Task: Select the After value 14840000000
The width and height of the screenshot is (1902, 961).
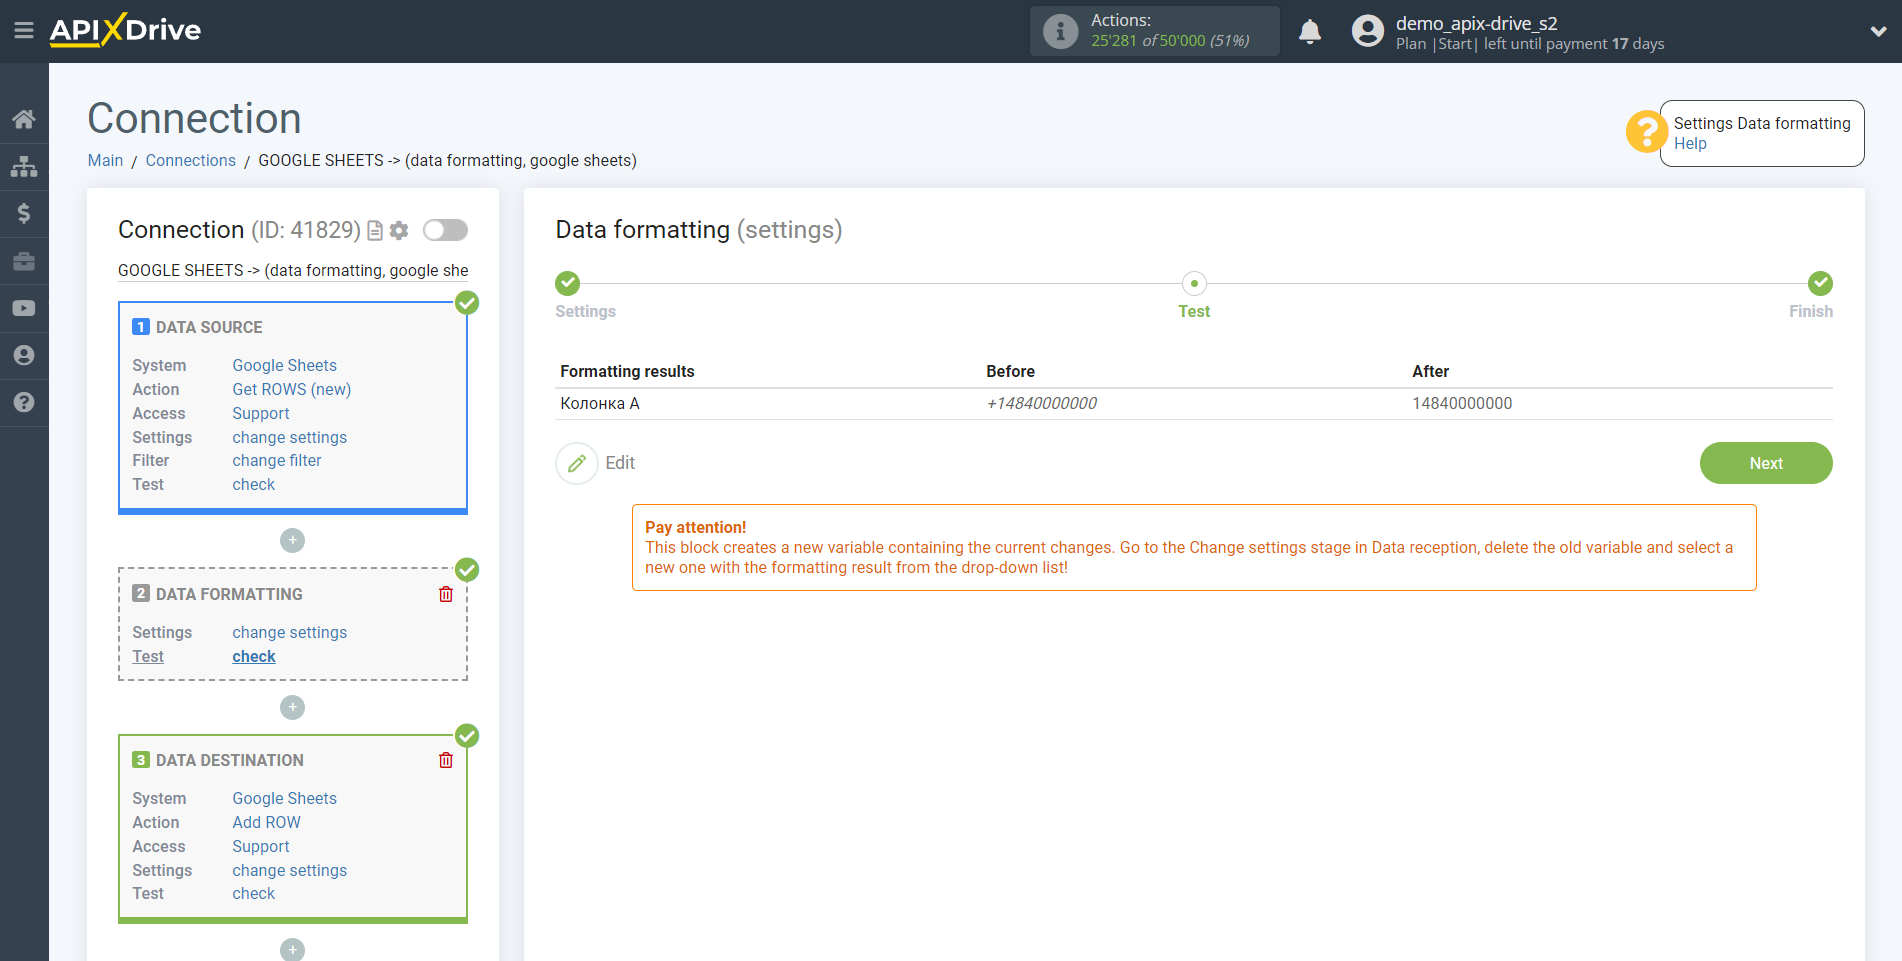Action: [x=1462, y=403]
